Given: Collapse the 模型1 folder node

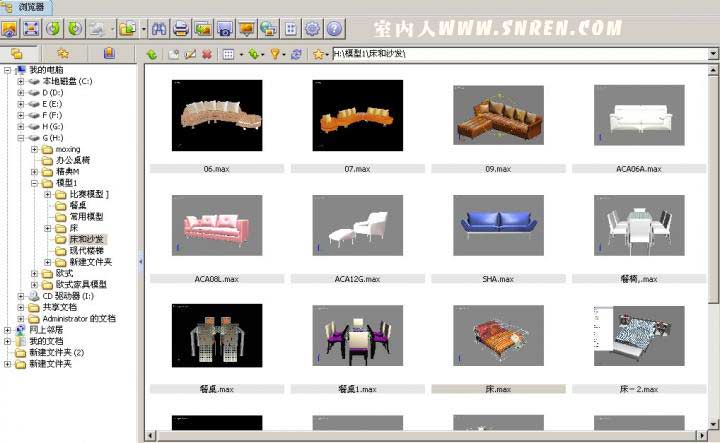Looking at the screenshot, I should [x=34, y=183].
